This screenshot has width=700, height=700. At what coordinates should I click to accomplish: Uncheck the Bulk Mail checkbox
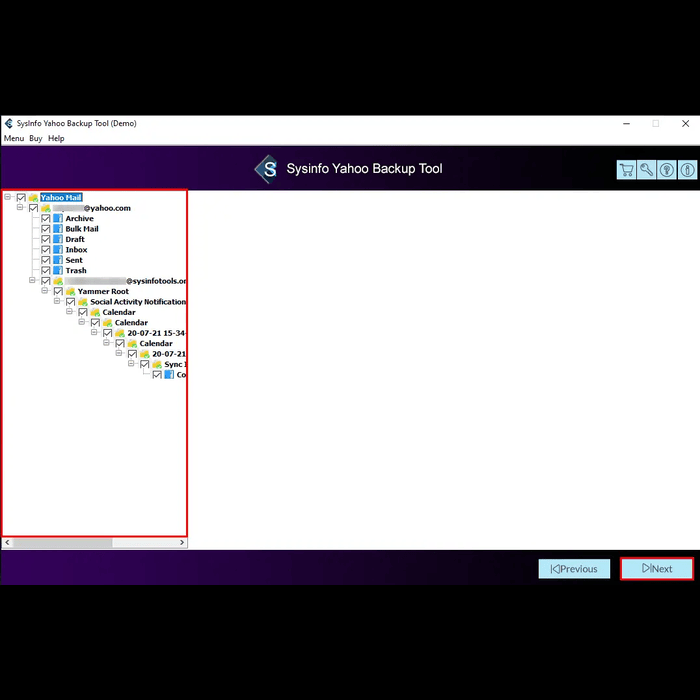coord(46,229)
